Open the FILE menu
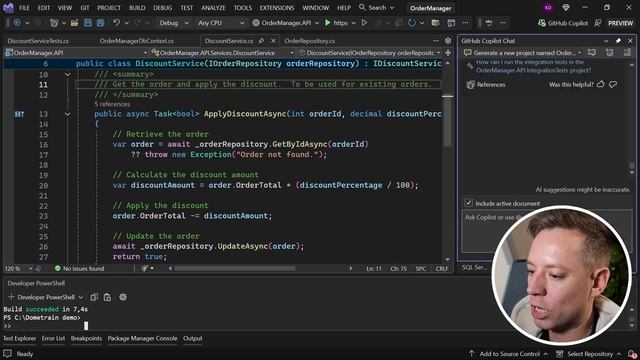 24,8
